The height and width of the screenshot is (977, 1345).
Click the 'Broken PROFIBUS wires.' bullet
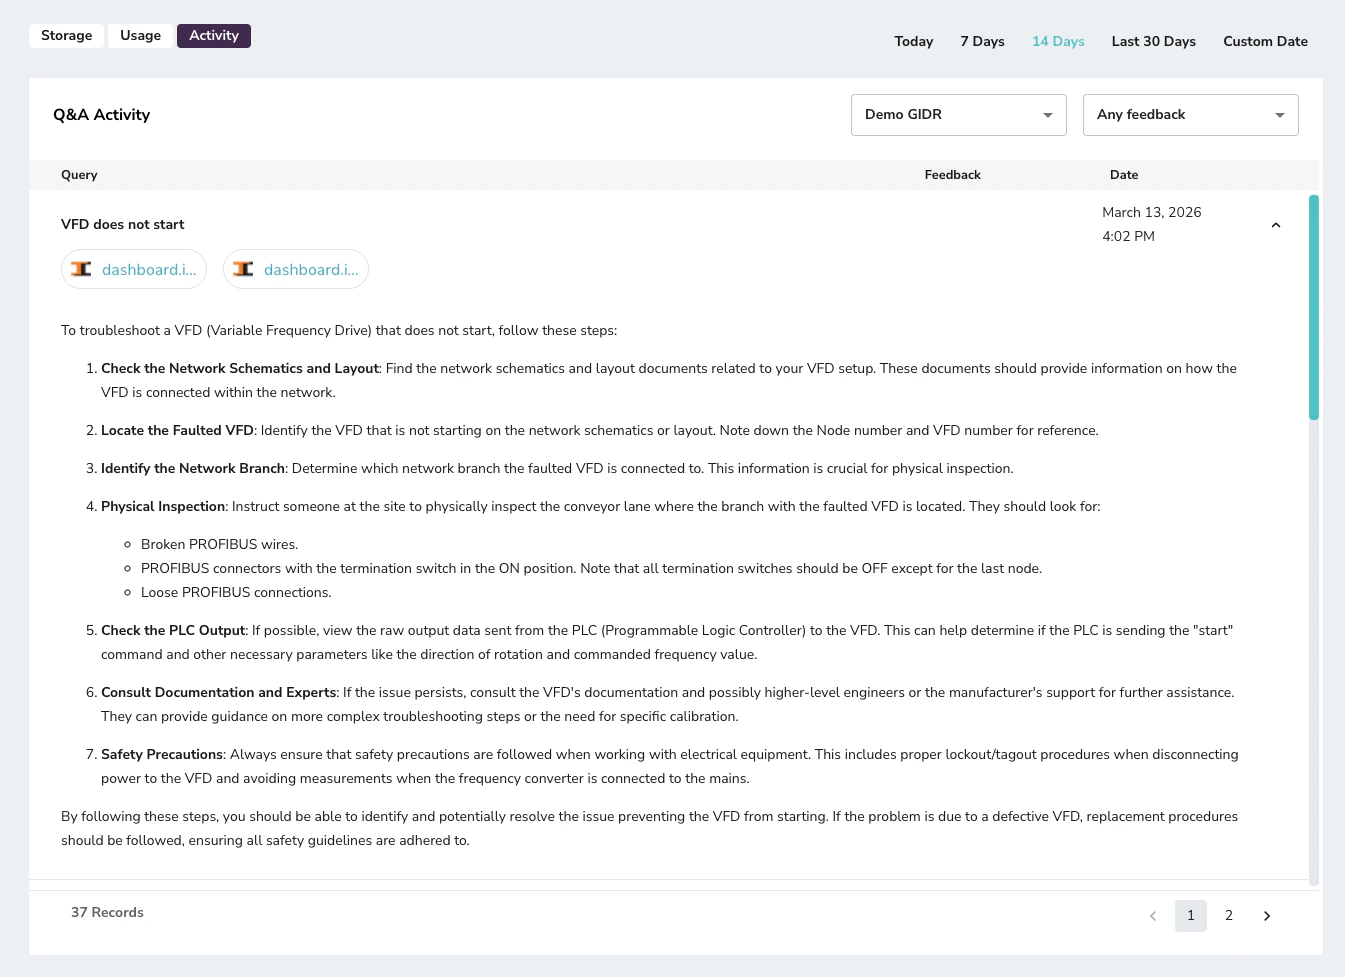219,545
